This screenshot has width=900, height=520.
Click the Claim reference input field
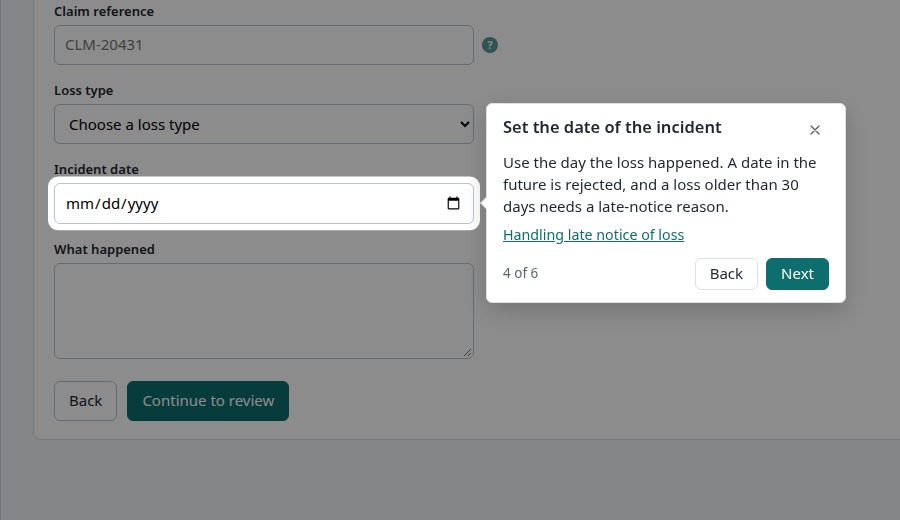click(264, 45)
